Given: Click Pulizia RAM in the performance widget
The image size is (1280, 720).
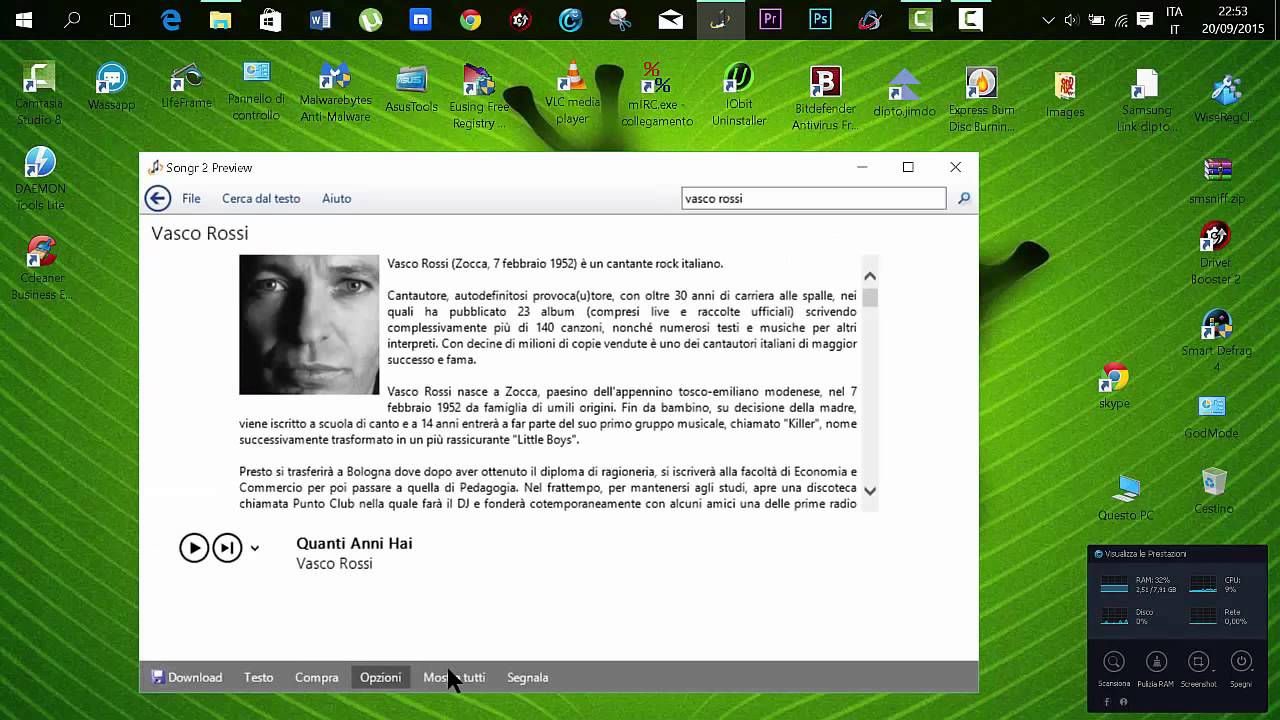Looking at the screenshot, I should (x=1156, y=668).
